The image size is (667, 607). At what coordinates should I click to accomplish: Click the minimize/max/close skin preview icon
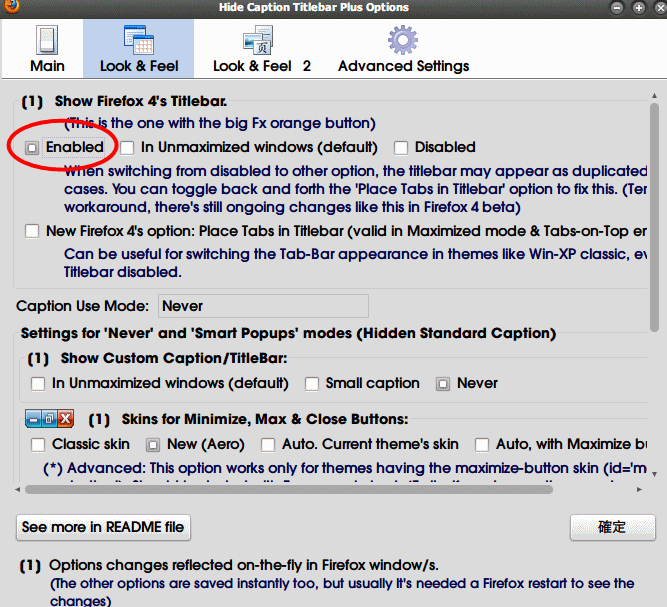coord(50,419)
